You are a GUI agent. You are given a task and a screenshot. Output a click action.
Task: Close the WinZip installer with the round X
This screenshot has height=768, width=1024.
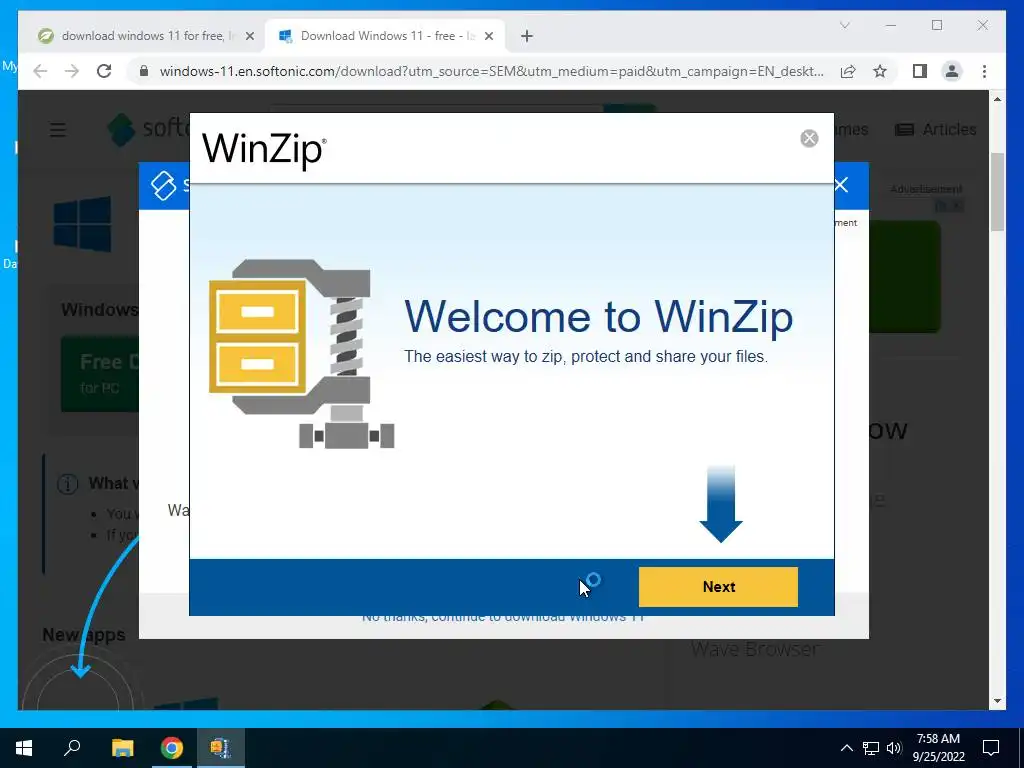(809, 138)
